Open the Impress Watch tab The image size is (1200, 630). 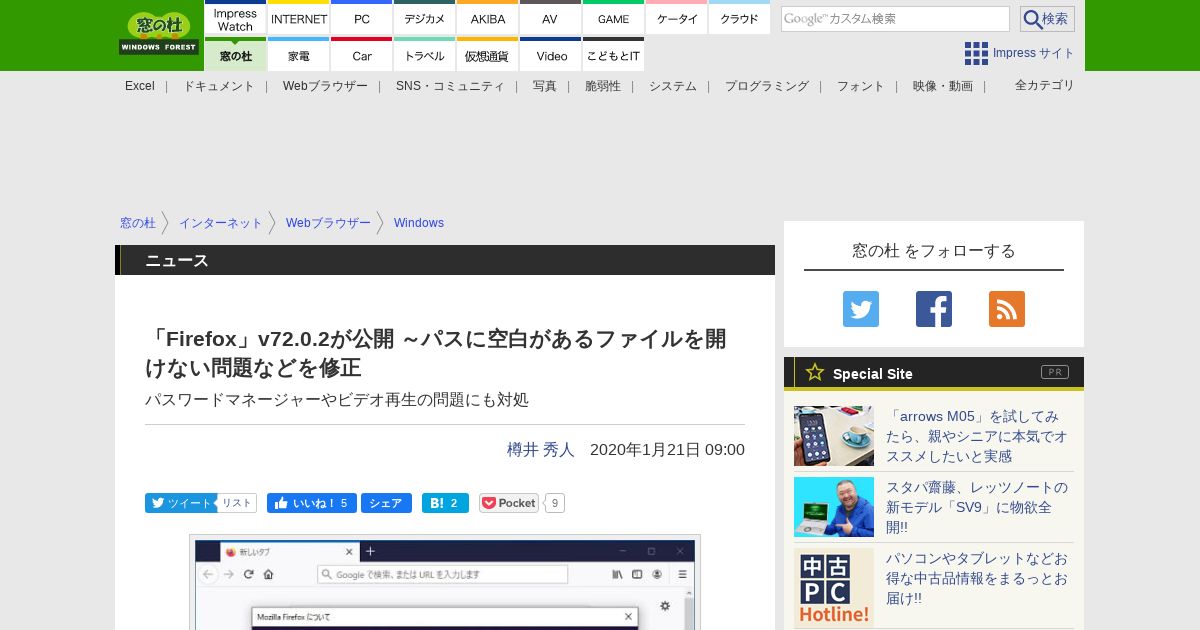[x=236, y=19]
